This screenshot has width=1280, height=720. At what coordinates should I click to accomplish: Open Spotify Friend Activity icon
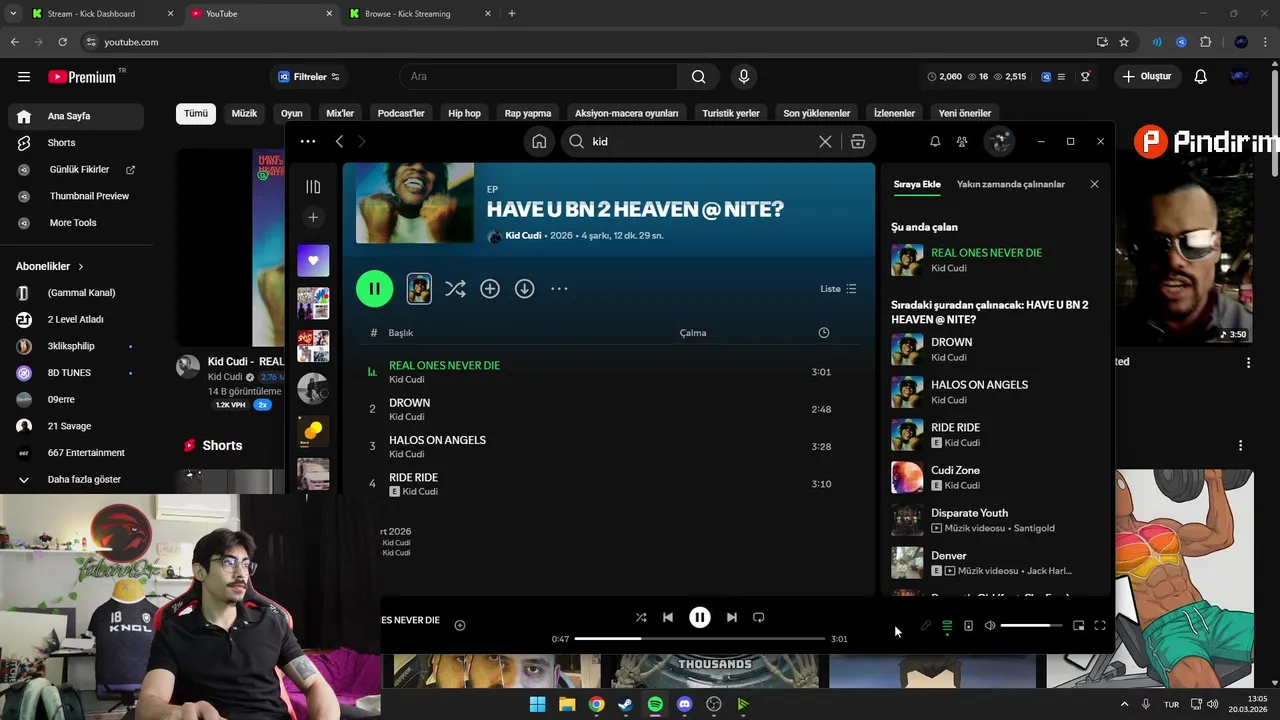(x=962, y=142)
